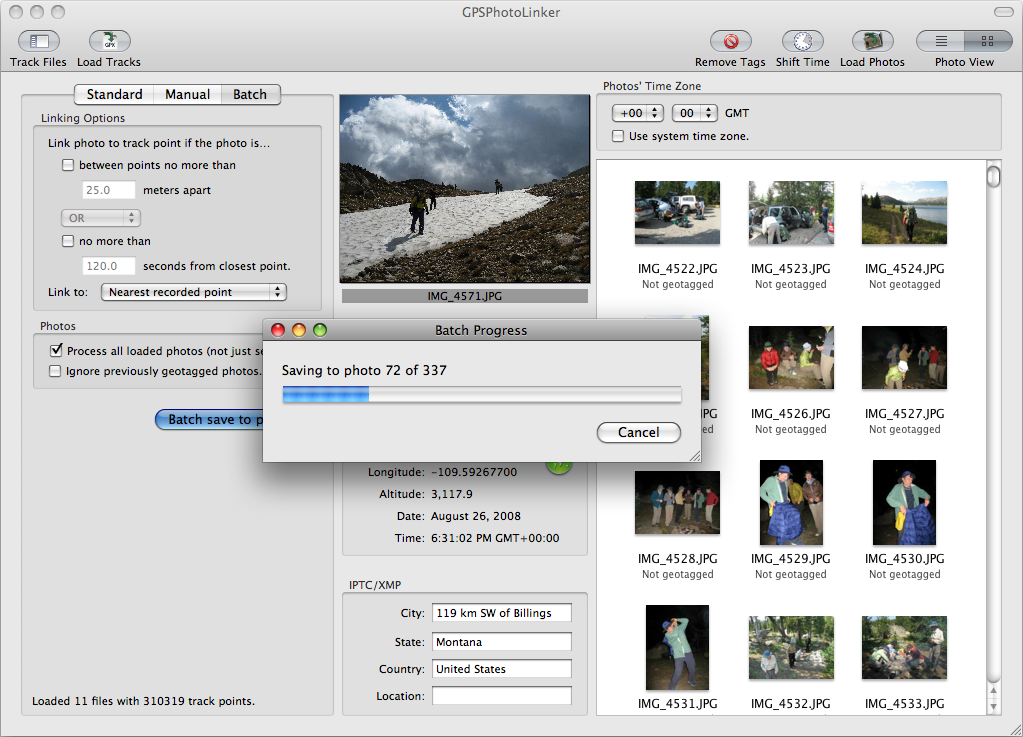Screen dimensions: 1023x737
Task: Click the photo list scroll down arrow
Action: (x=994, y=706)
